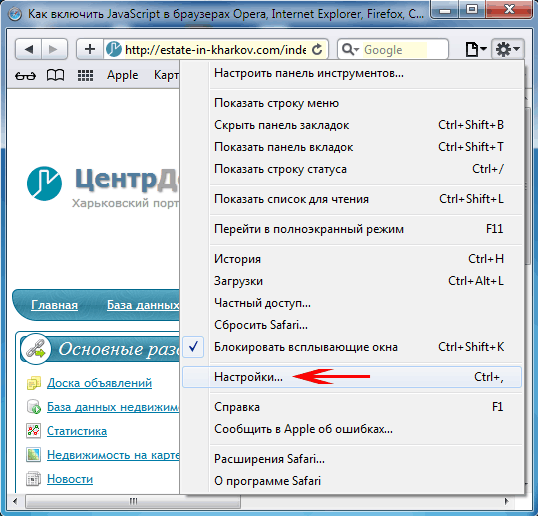The width and height of the screenshot is (538, 516).
Task: Click the URL address field
Action: click(215, 50)
